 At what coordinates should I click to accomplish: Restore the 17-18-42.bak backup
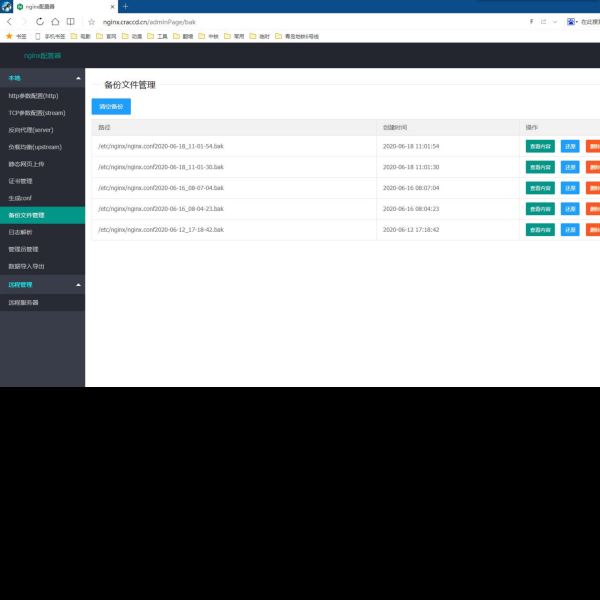[x=570, y=230]
